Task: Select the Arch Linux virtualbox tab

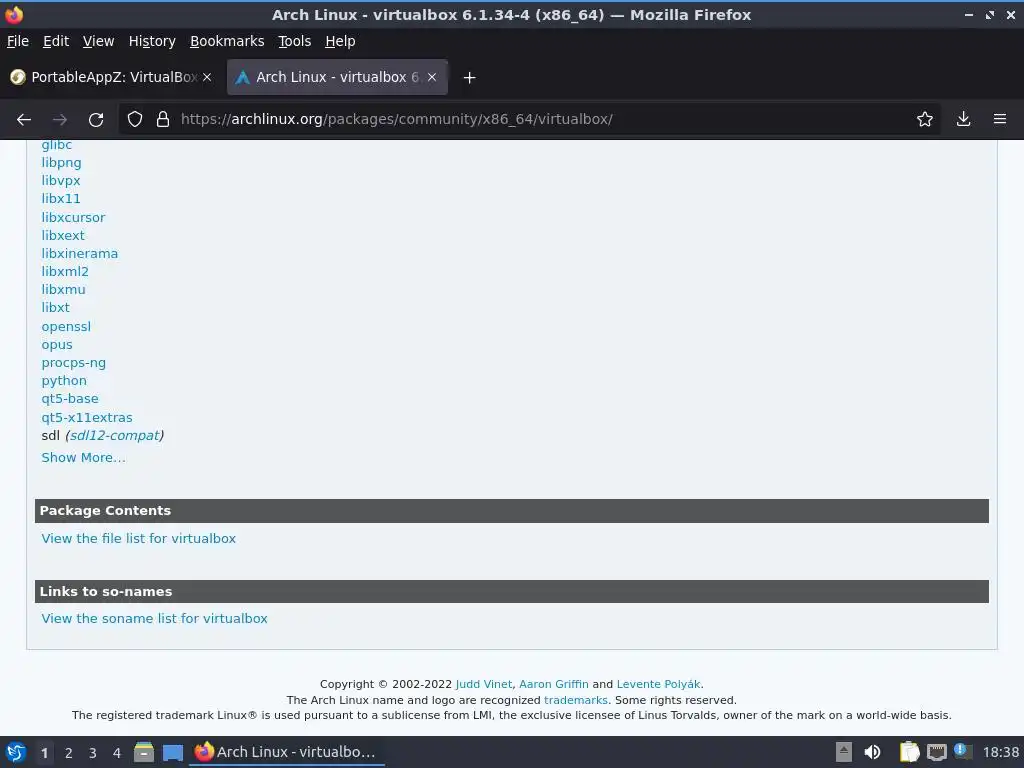Action: pyautogui.click(x=337, y=77)
